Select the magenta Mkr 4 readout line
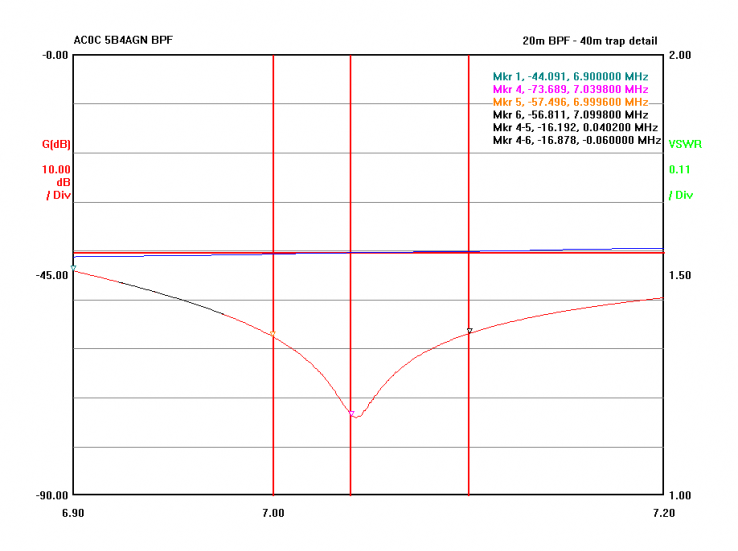Image resolution: width=738 pixels, height=551 pixels. [x=570, y=90]
